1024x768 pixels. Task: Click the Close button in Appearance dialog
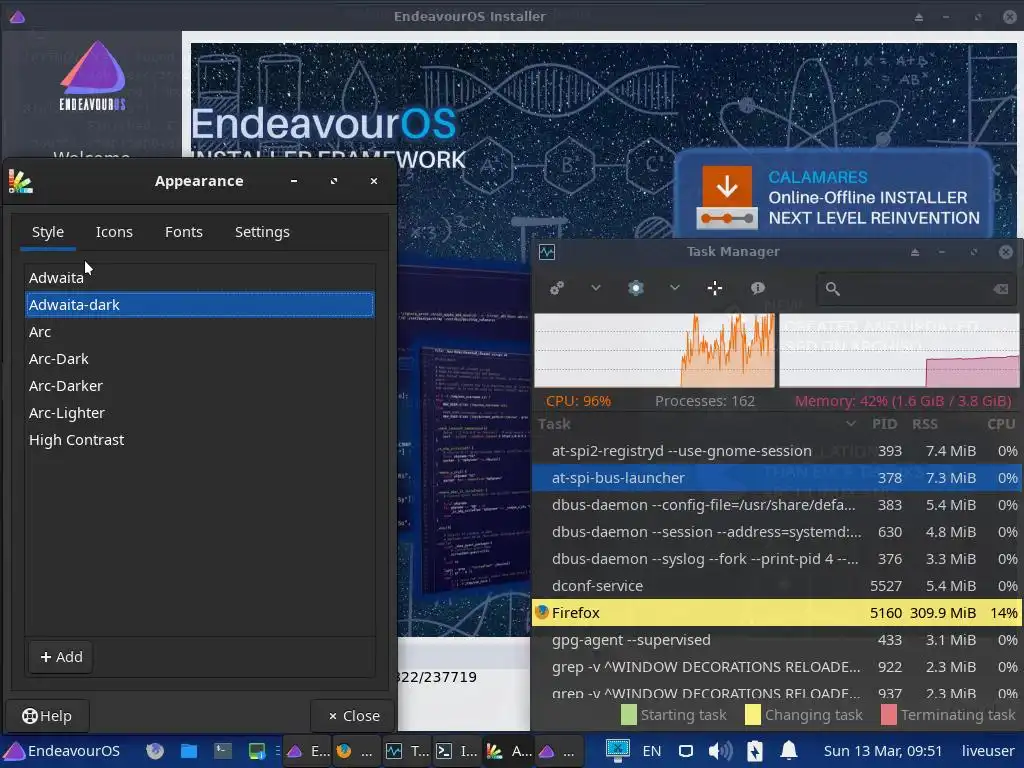coord(353,716)
